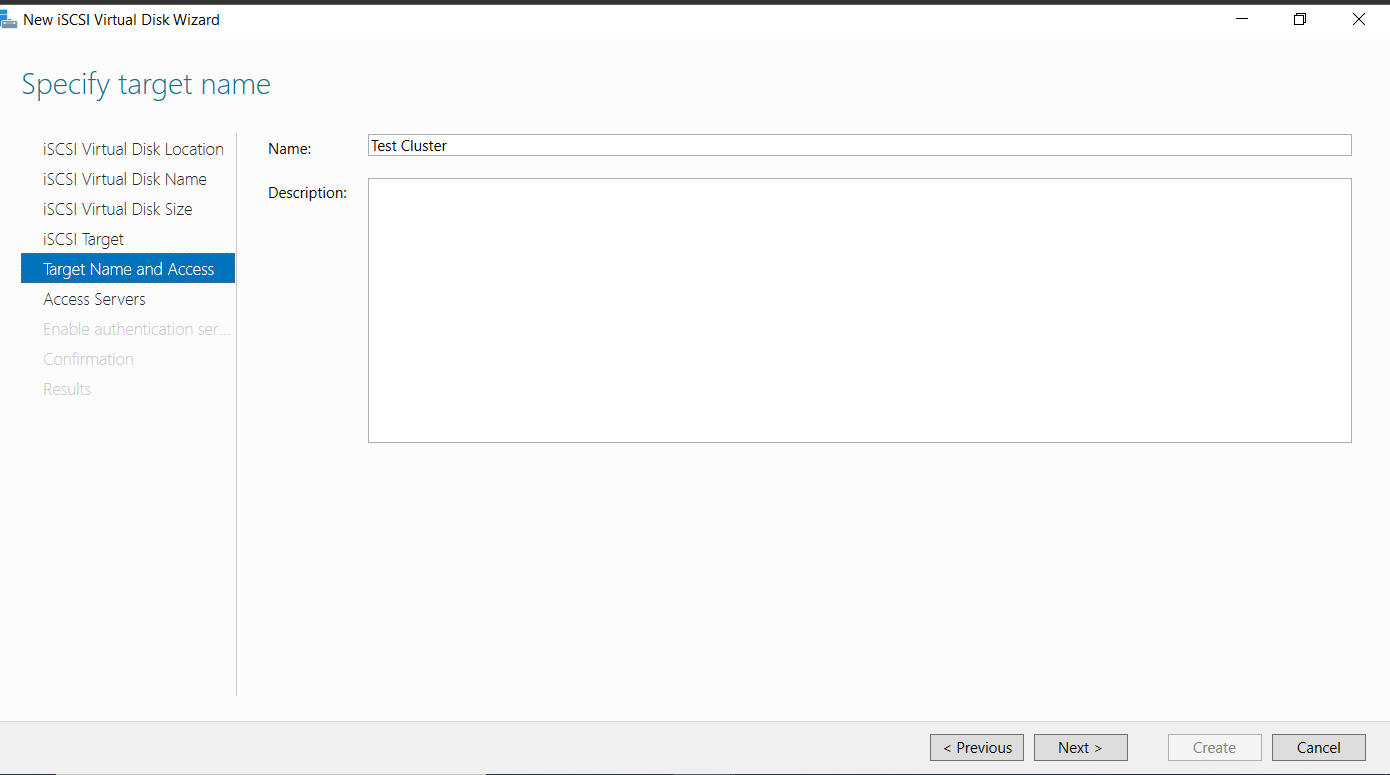Screen dimensions: 1390x775
Task: Proceed with the Next button
Action: click(1080, 747)
